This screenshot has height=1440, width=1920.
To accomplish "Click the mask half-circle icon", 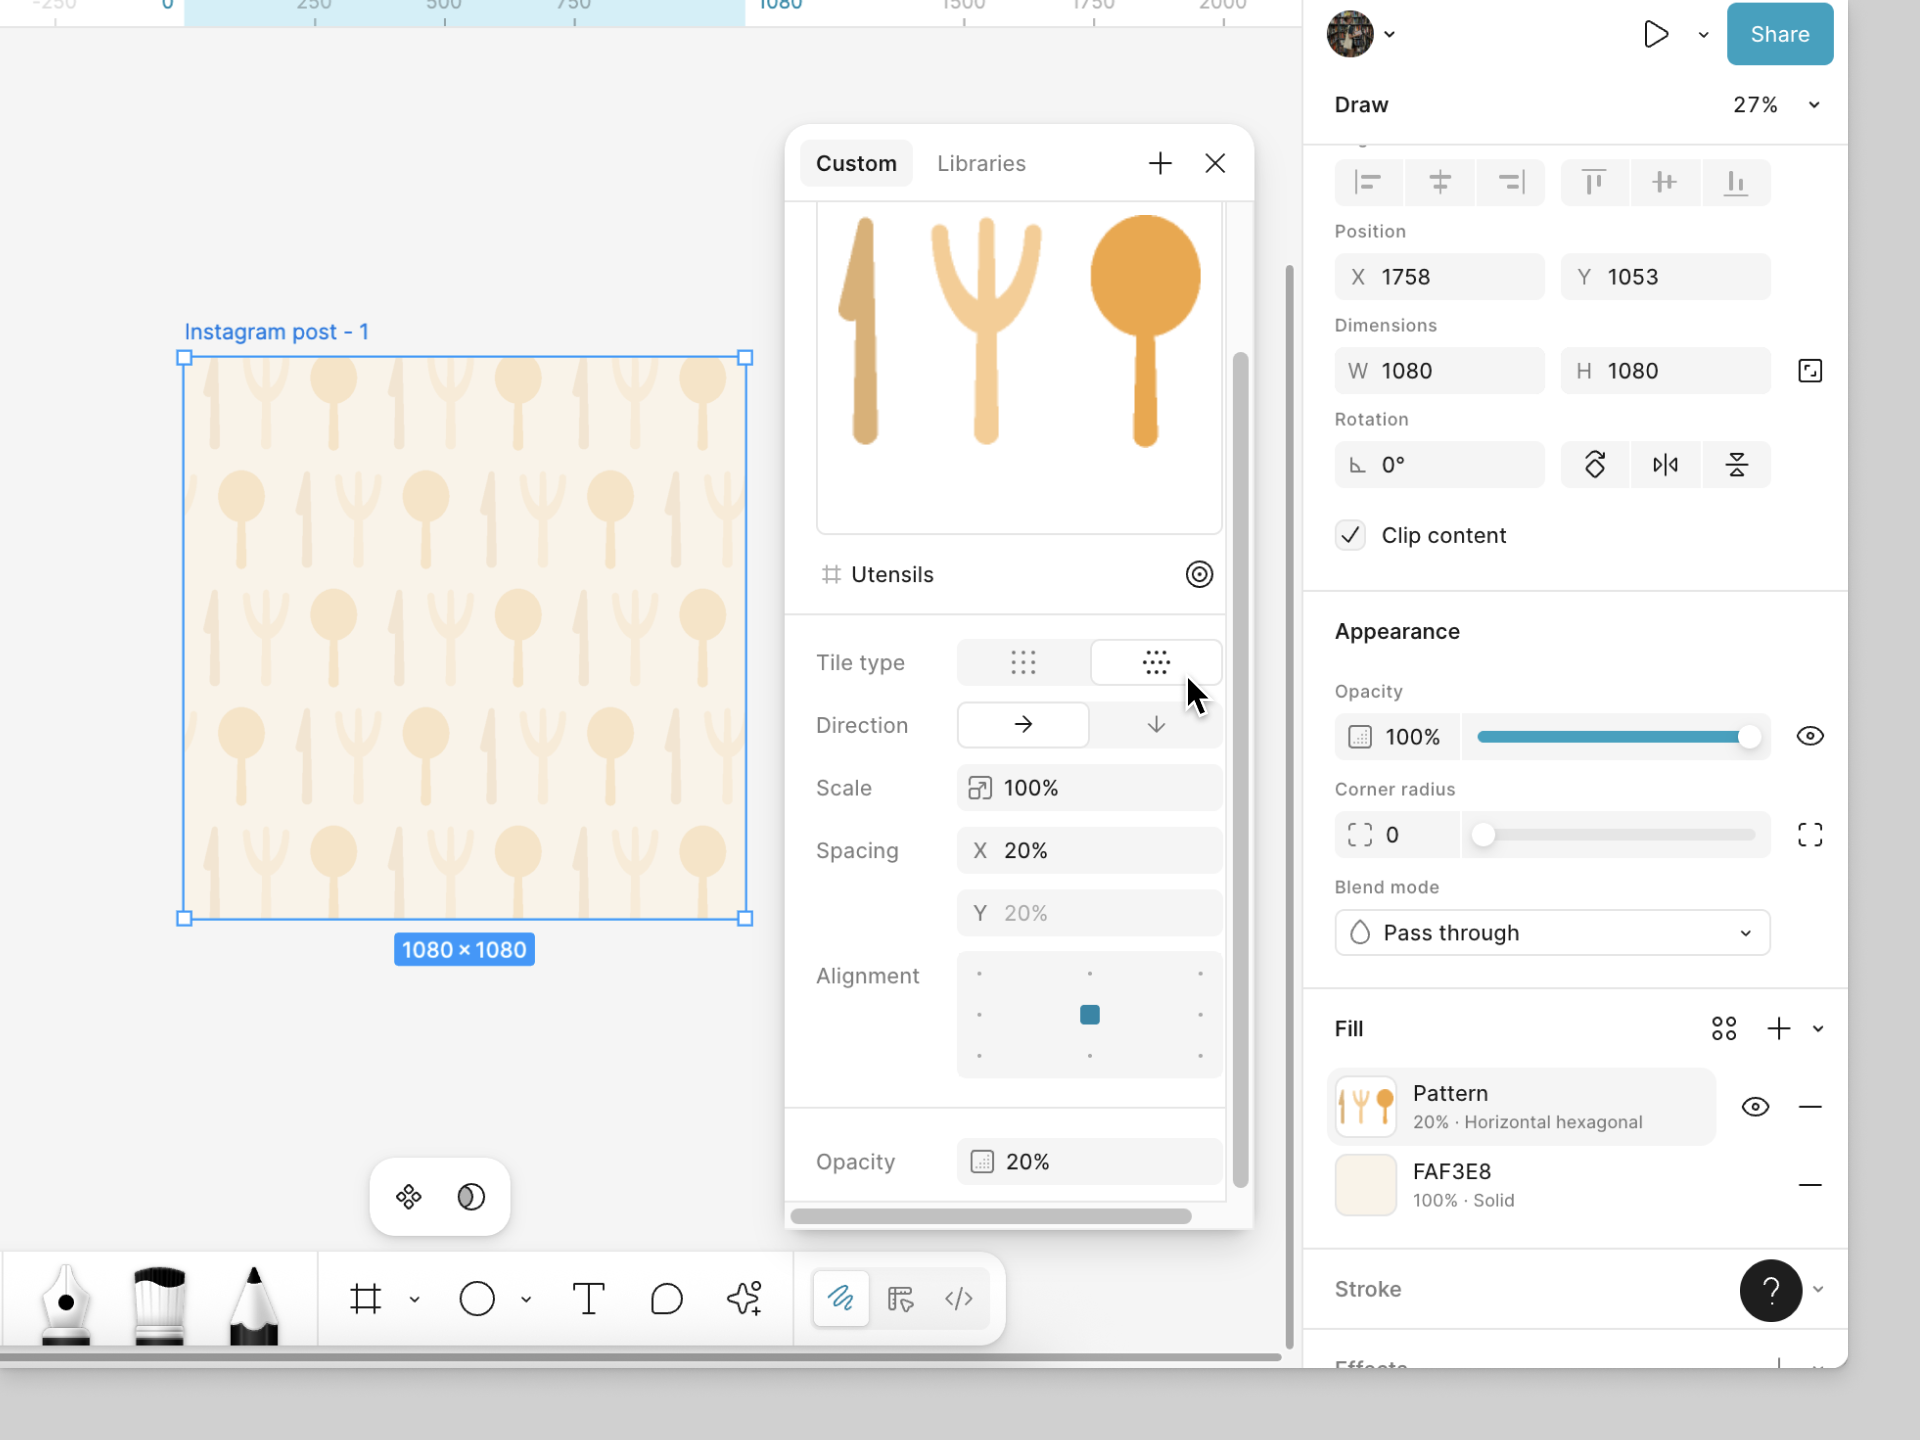I will (x=471, y=1197).
